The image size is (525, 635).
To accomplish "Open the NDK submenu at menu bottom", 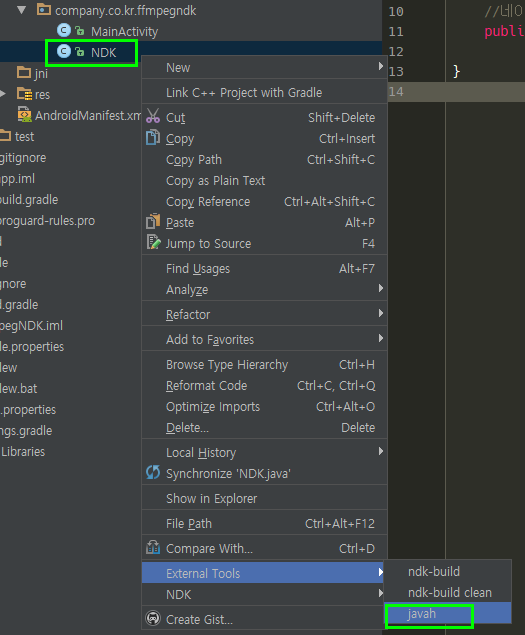I will tap(264, 594).
